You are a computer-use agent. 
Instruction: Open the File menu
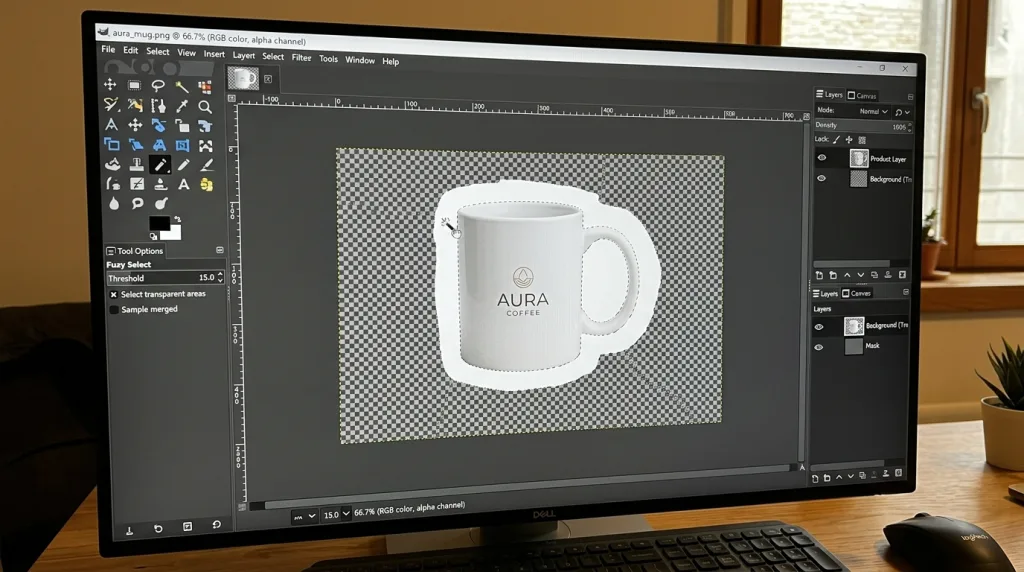pyautogui.click(x=108, y=49)
